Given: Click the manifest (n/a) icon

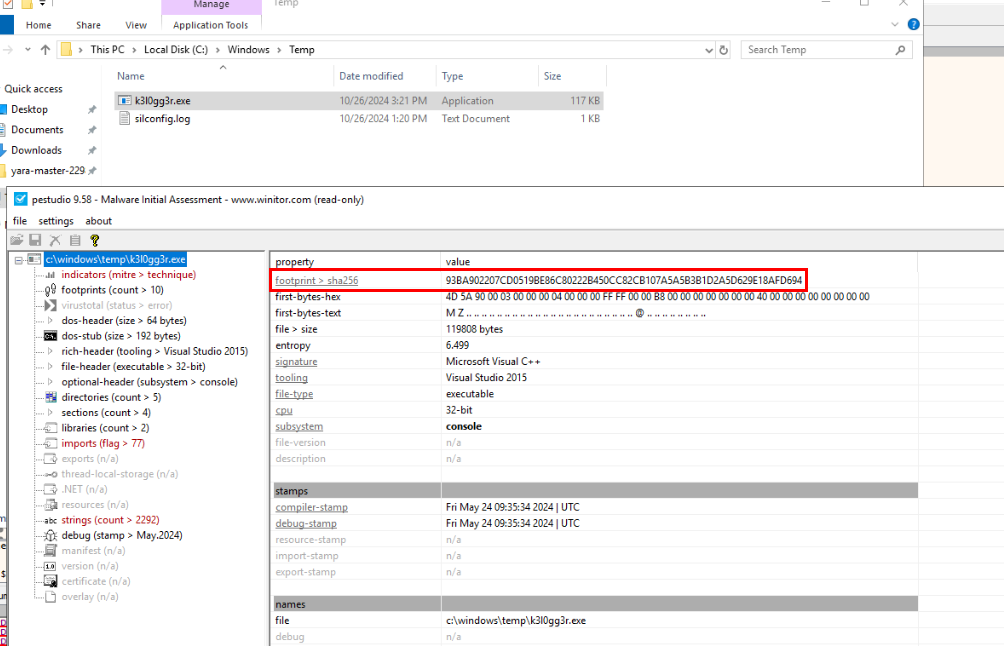Looking at the screenshot, I should [51, 551].
